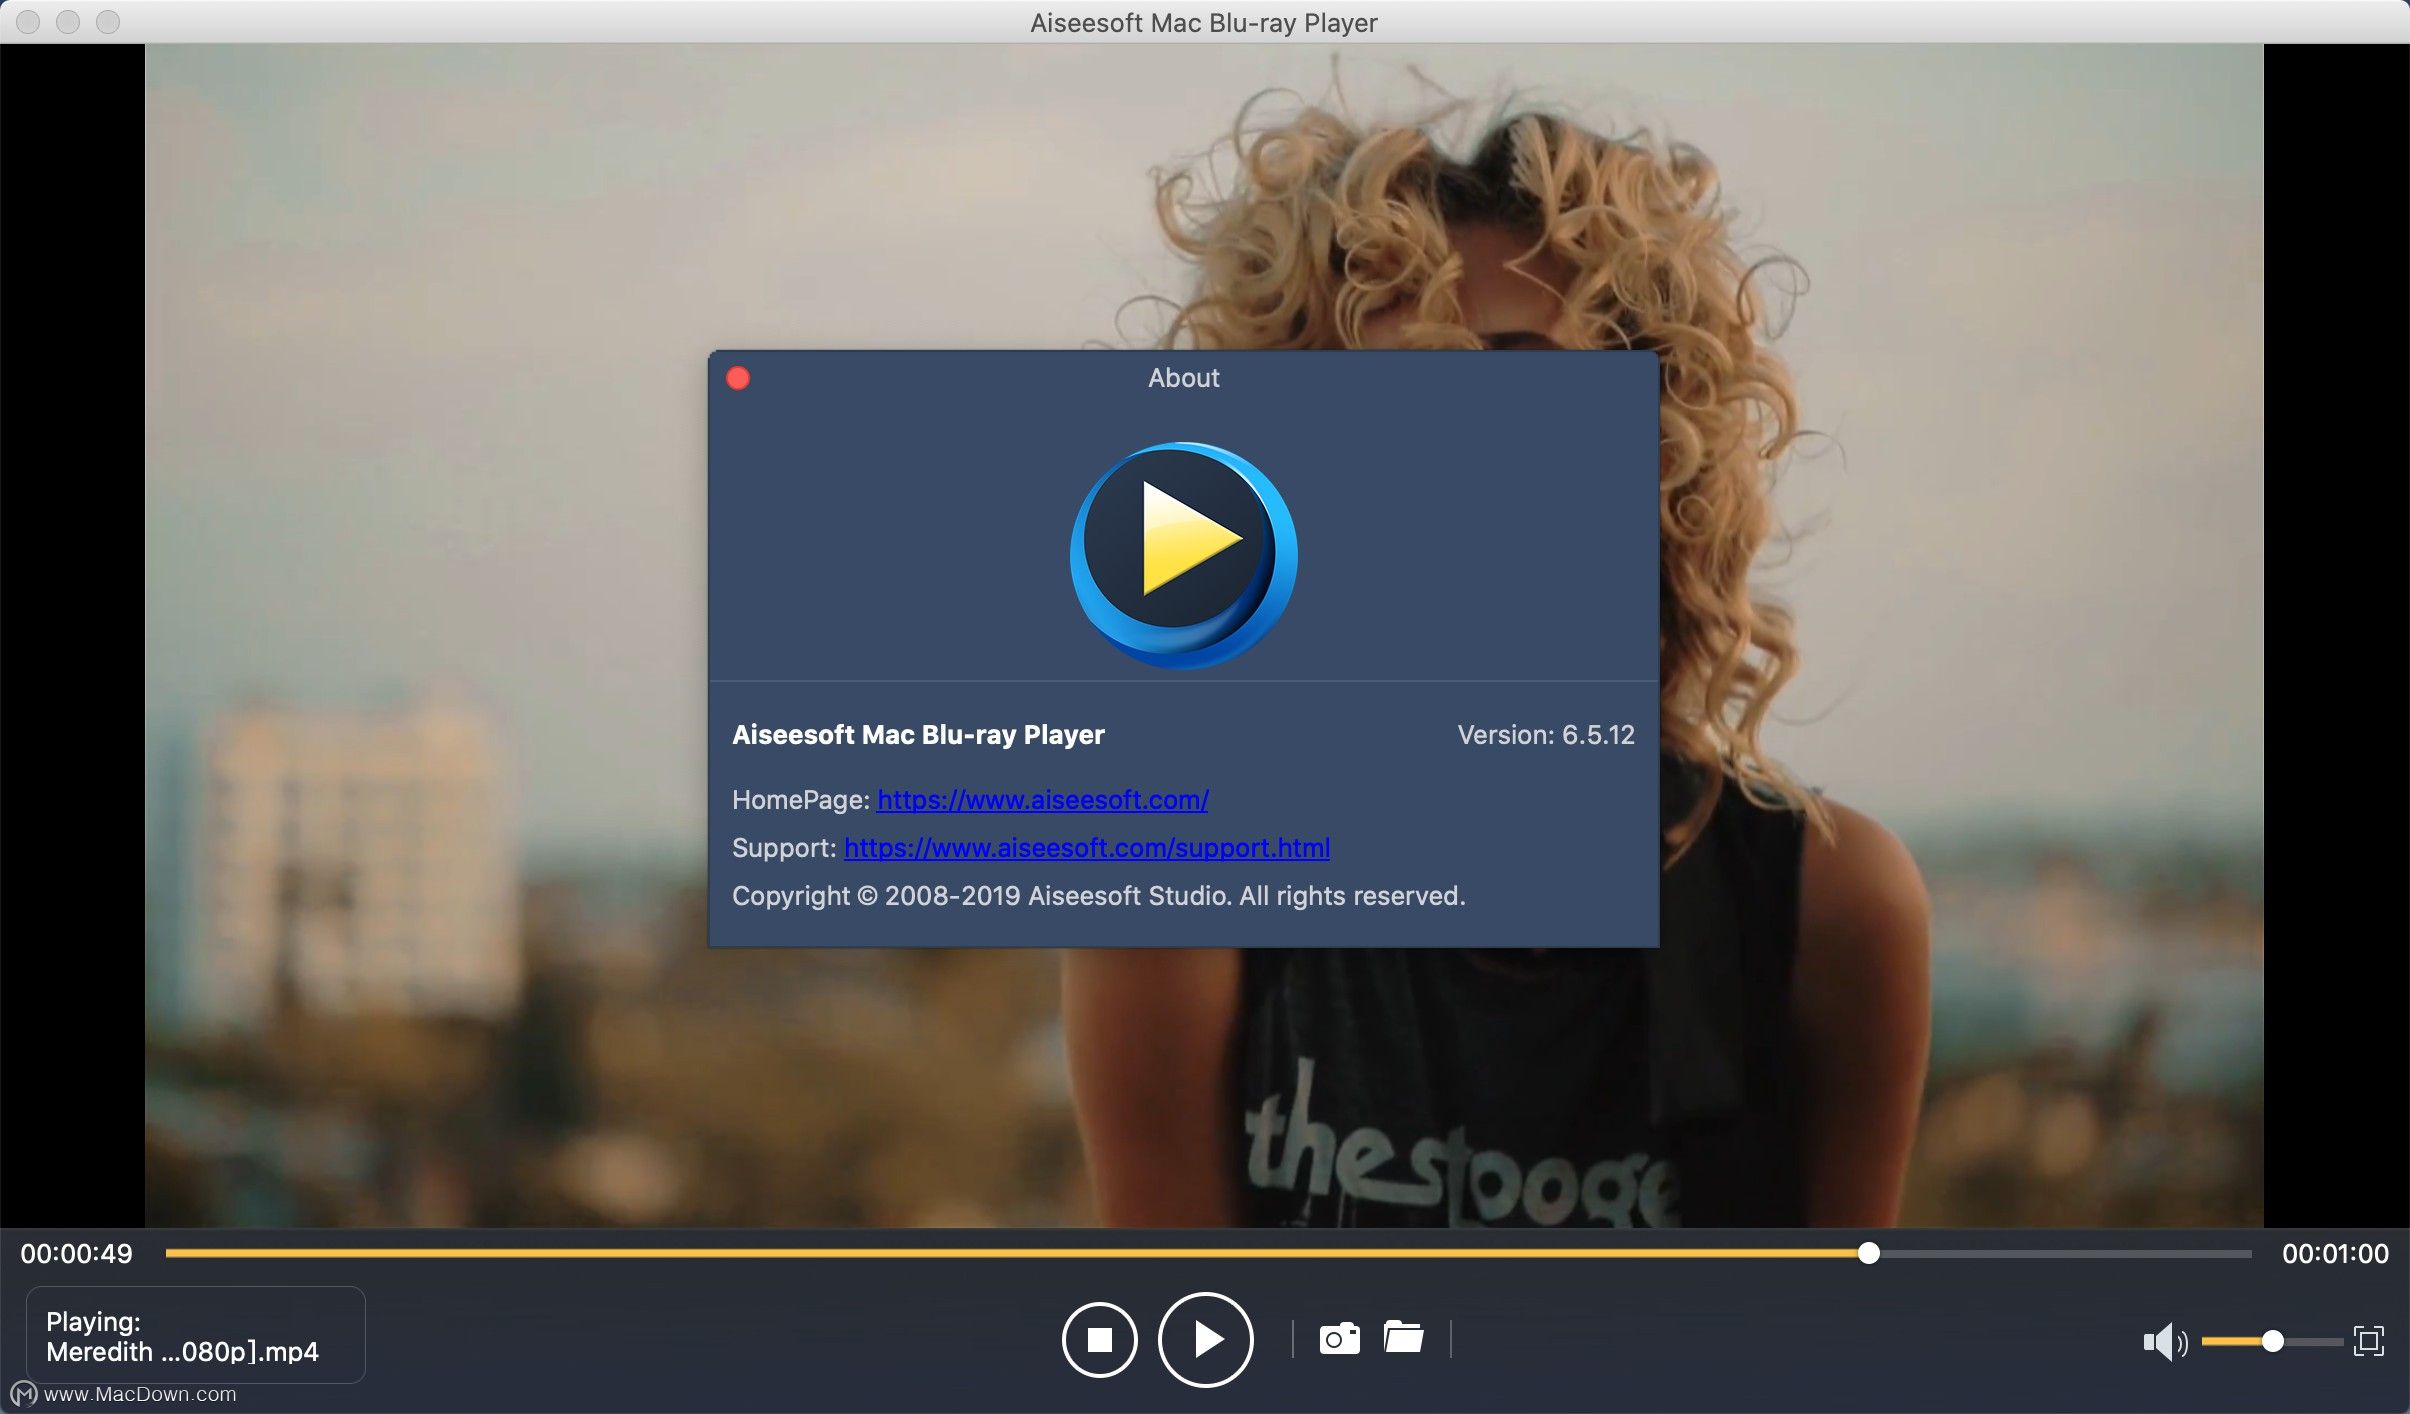2410x1414 pixels.
Task: Minimize the main player window
Action: [68, 21]
